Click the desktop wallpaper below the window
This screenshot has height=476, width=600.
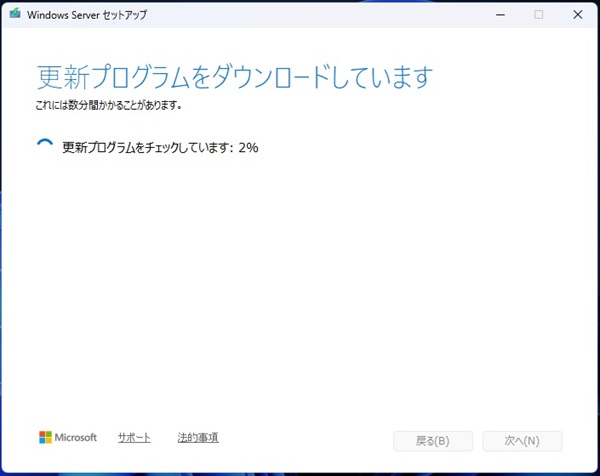tap(300, 471)
